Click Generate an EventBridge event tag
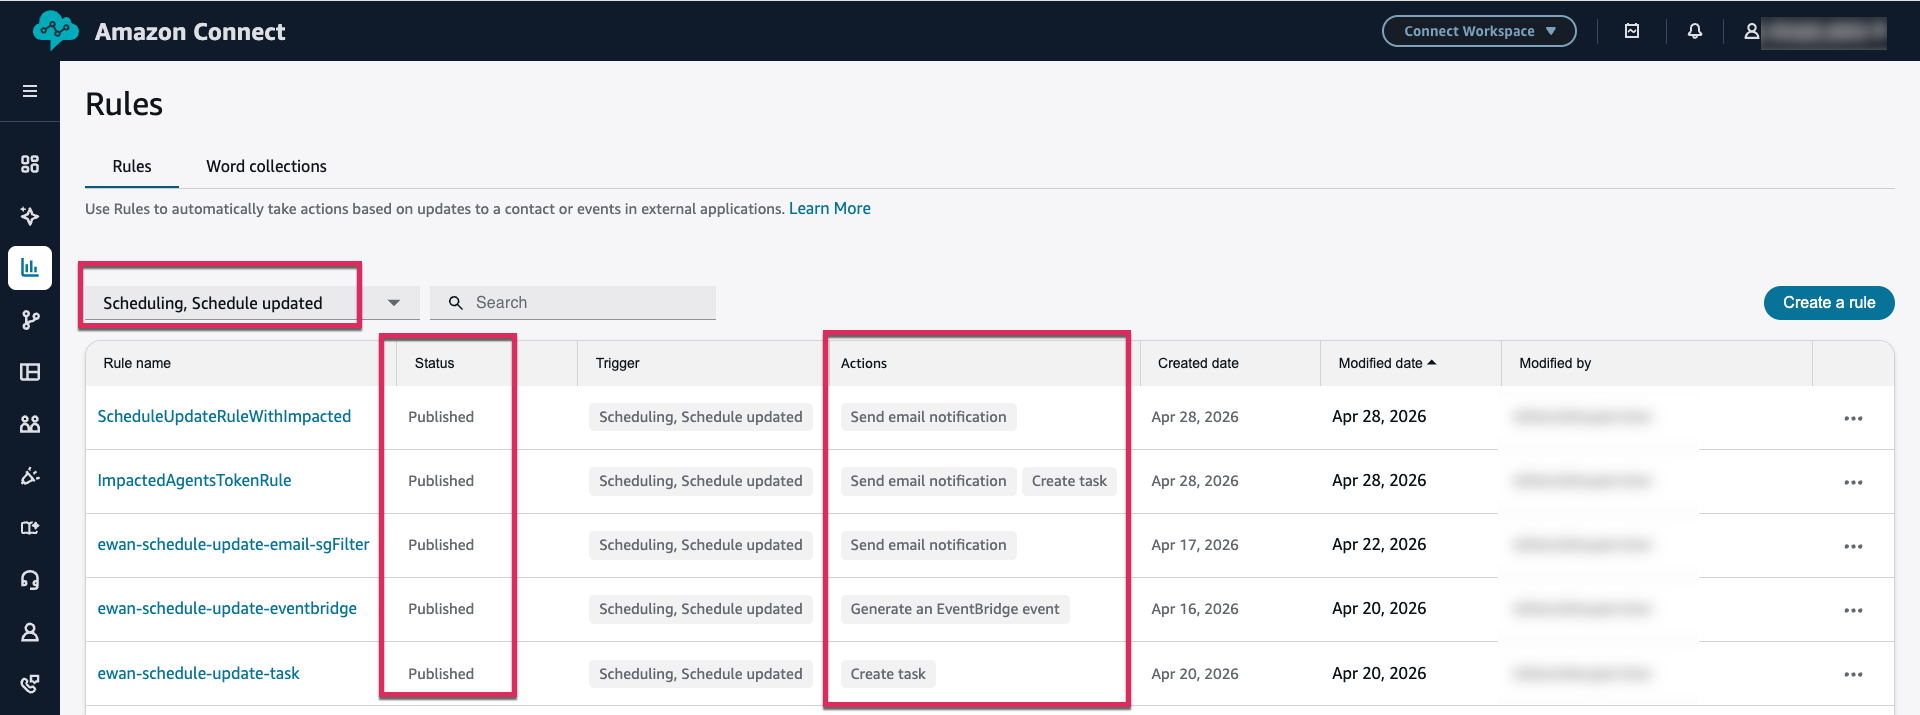 pos(955,609)
